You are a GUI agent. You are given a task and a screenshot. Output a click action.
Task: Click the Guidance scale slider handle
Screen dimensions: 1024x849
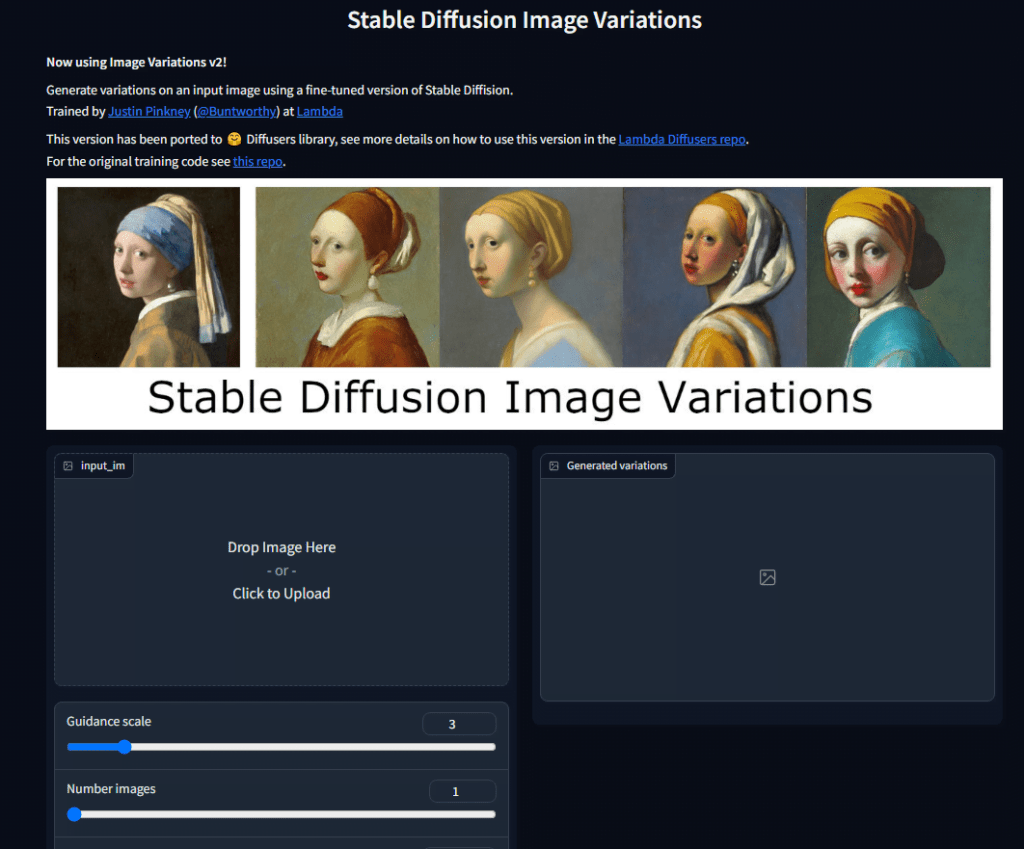[x=124, y=746]
